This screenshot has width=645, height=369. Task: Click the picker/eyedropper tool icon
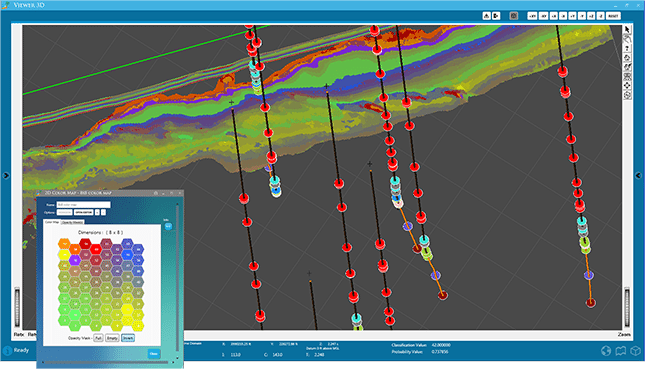(627, 67)
